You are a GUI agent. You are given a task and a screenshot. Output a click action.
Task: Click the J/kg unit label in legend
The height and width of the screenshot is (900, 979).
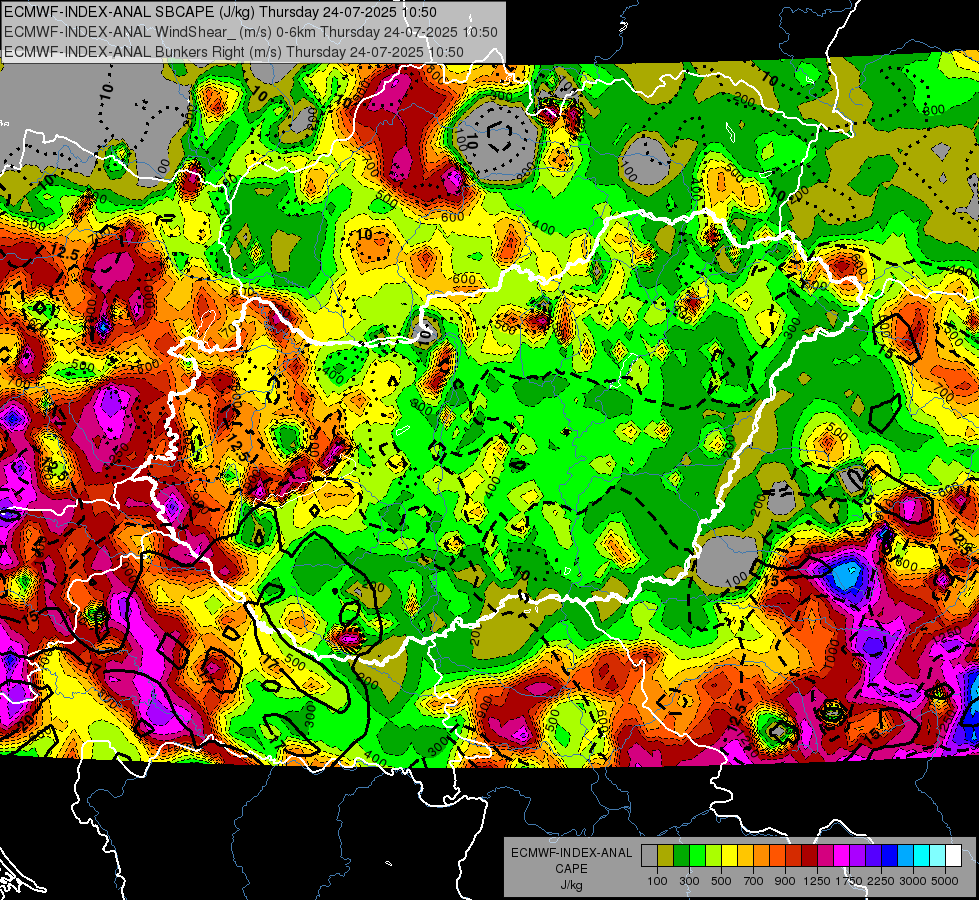pos(571,885)
